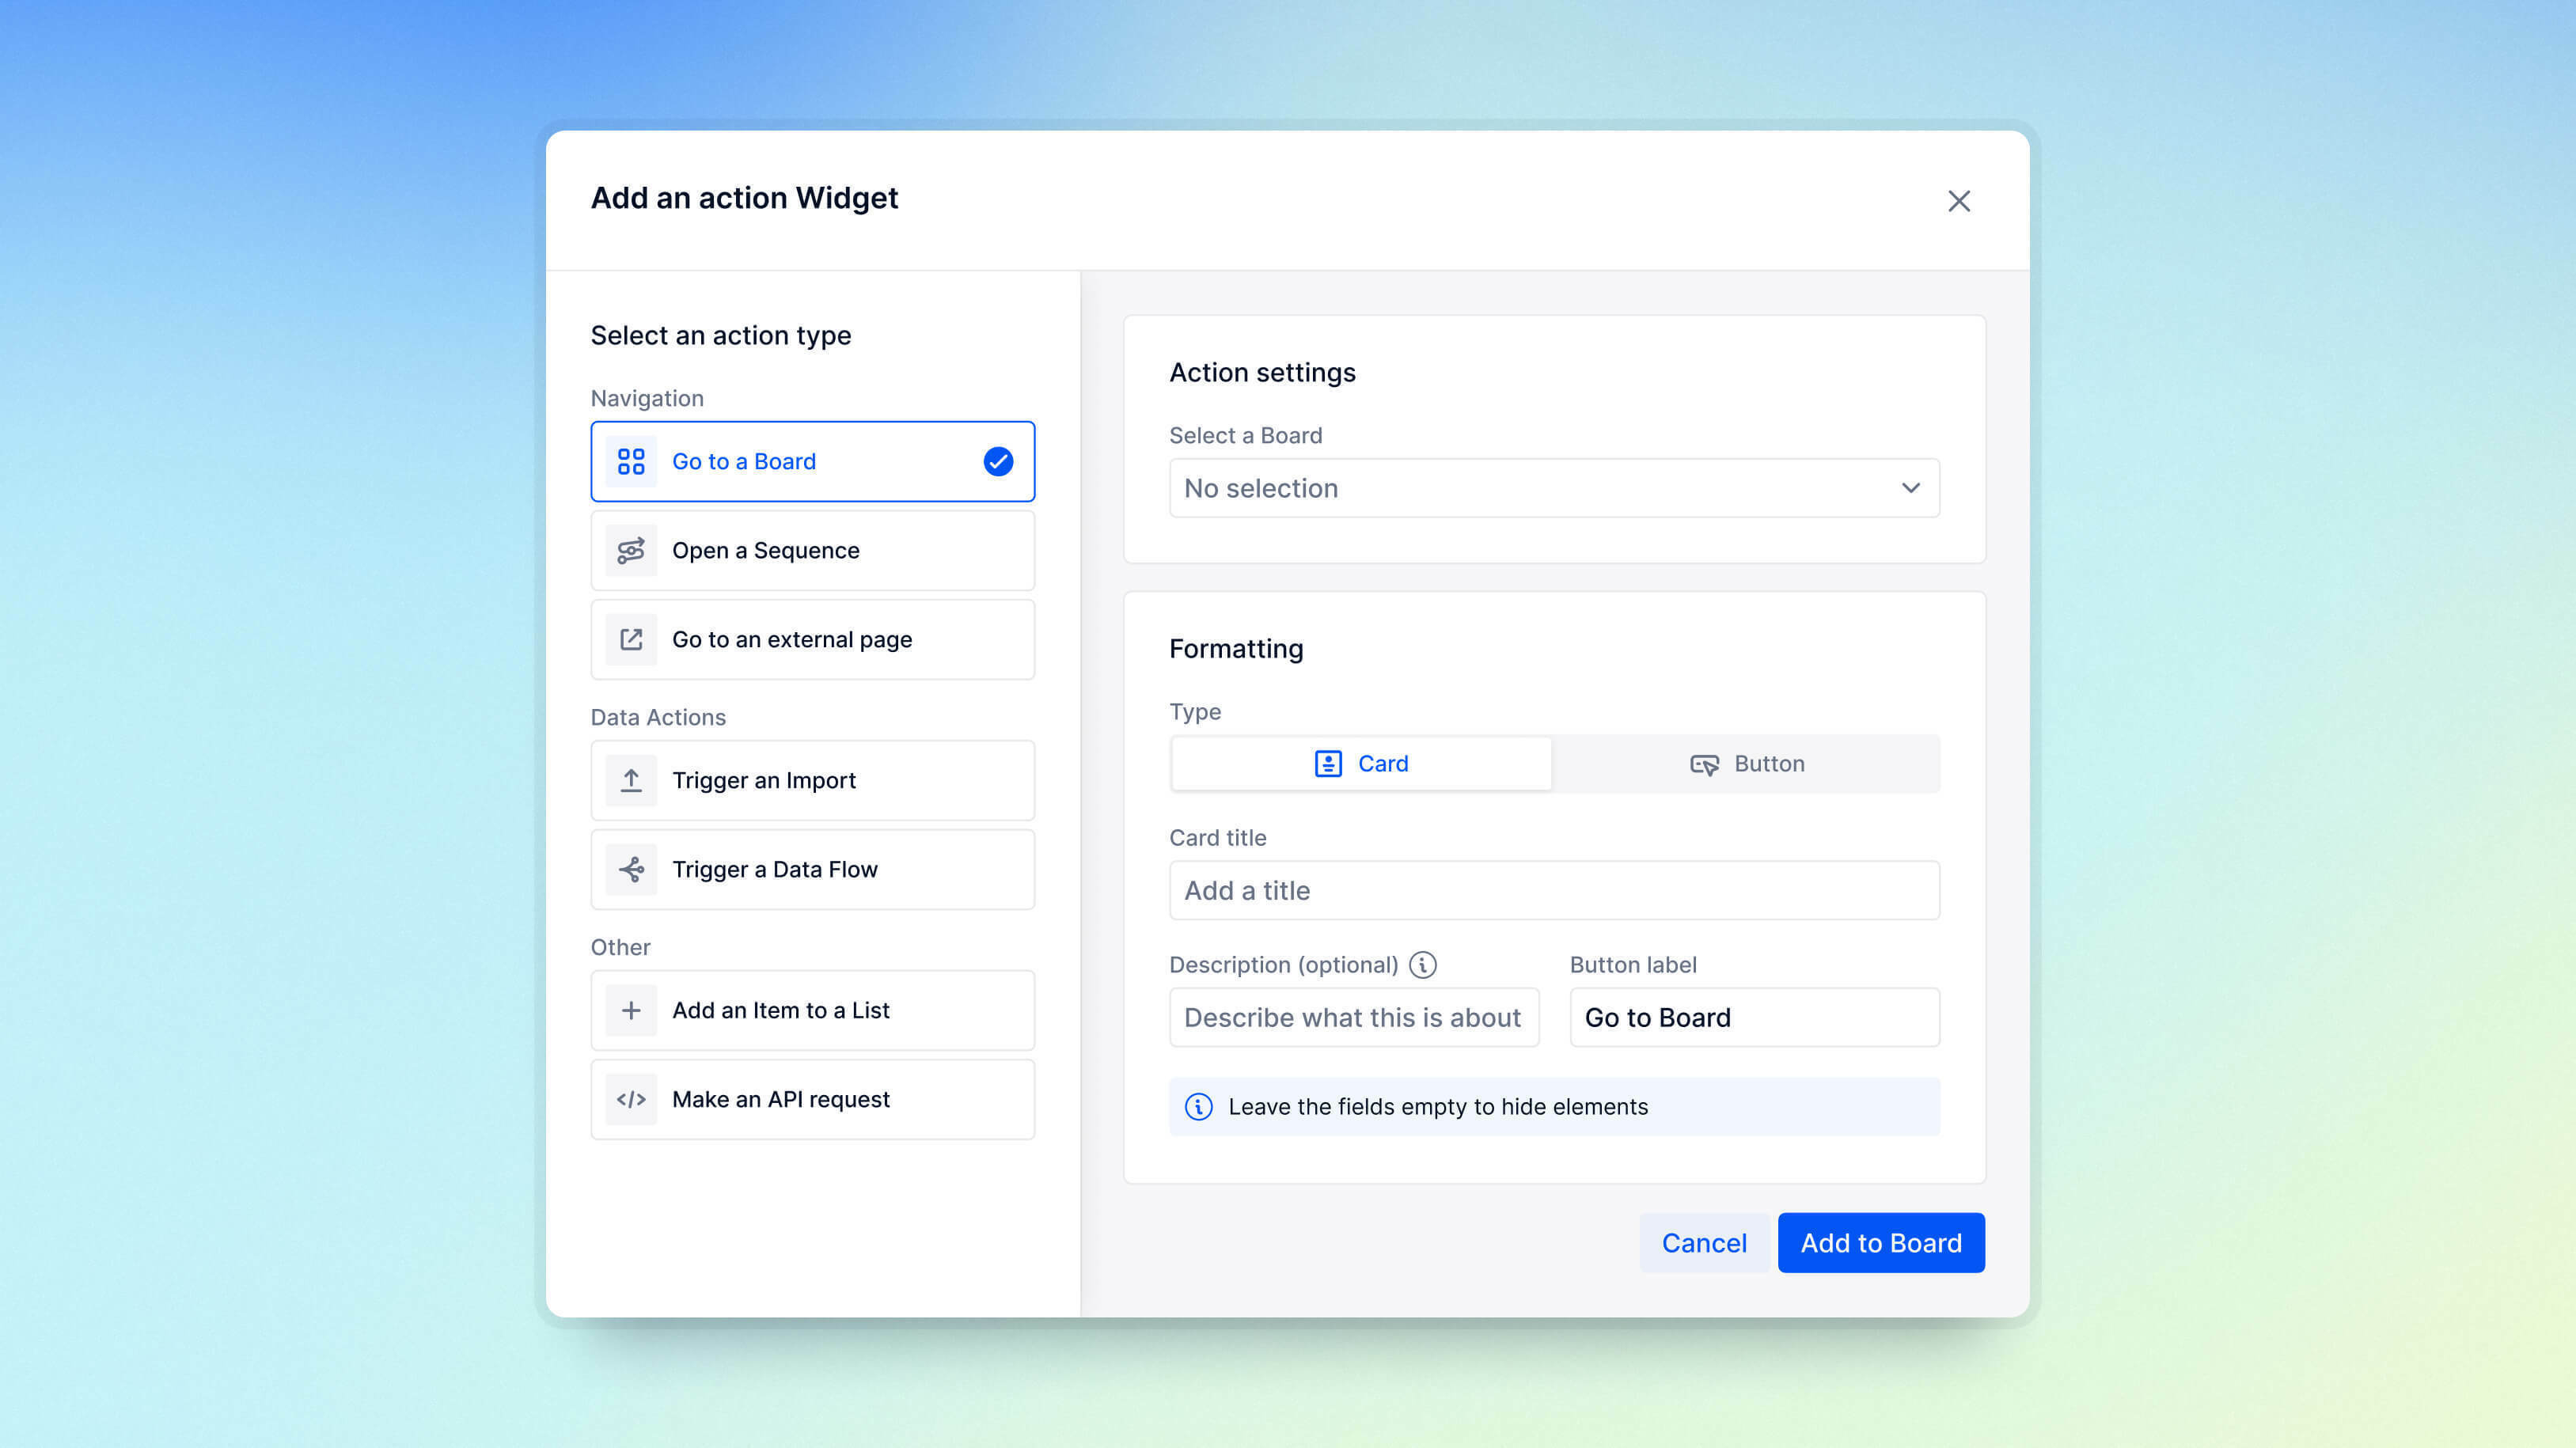
Task: Click the Open a Sequence path icon
Action: click(631, 550)
